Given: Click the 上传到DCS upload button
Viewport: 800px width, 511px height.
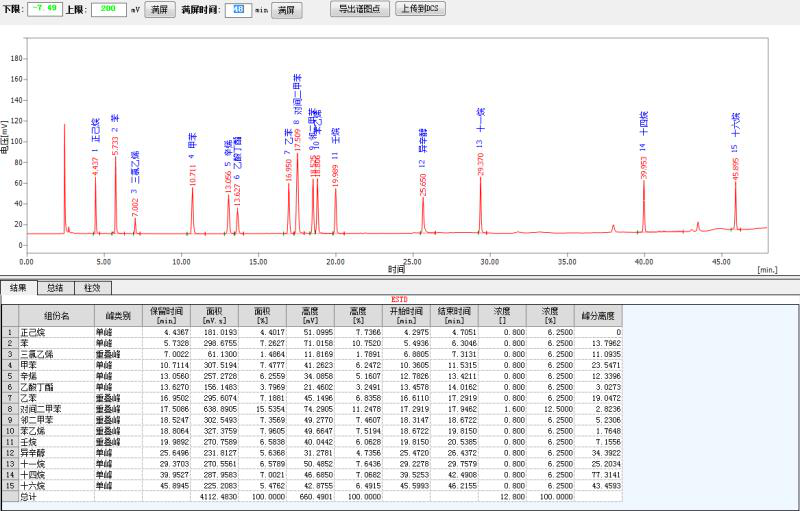Looking at the screenshot, I should click(x=421, y=9).
